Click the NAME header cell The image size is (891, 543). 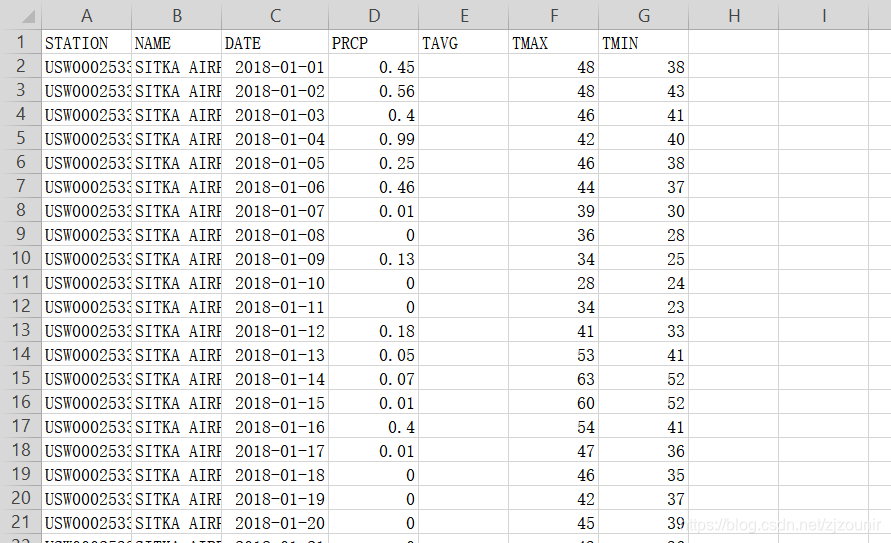coord(177,43)
